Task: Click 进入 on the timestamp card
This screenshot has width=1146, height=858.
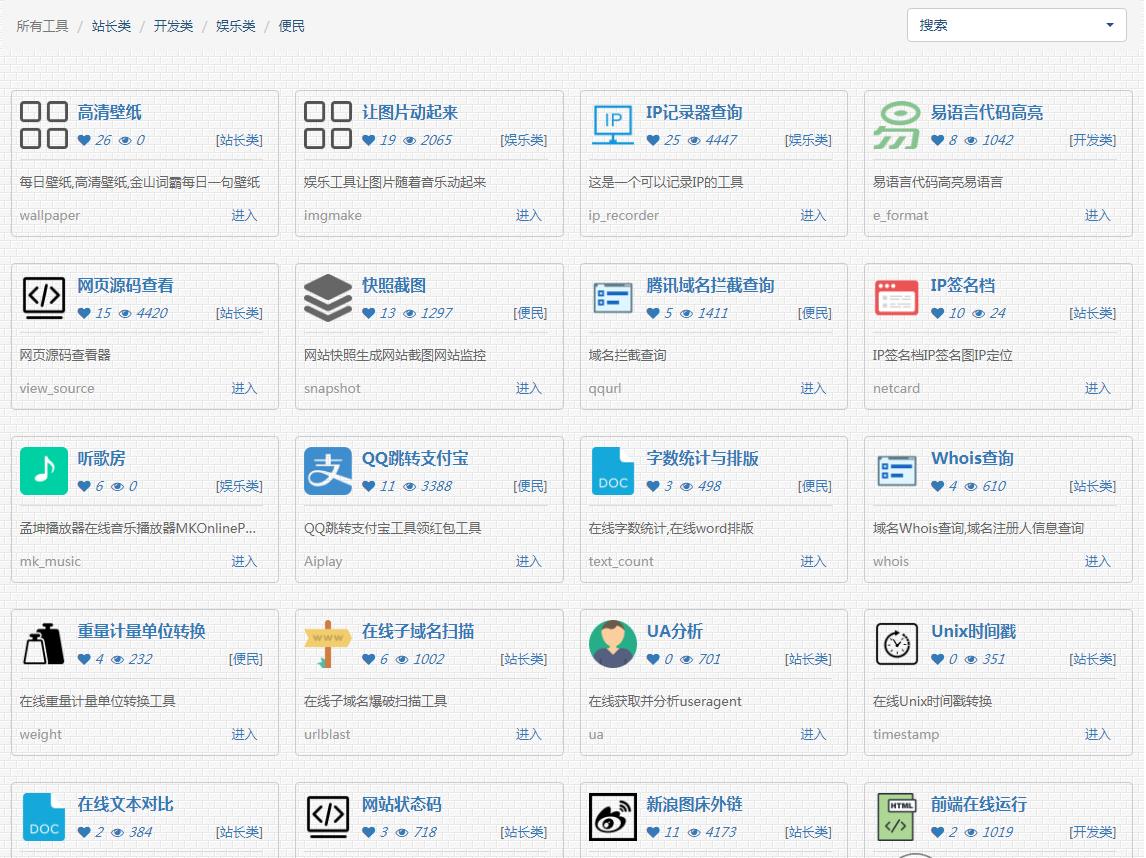Action: (1097, 735)
